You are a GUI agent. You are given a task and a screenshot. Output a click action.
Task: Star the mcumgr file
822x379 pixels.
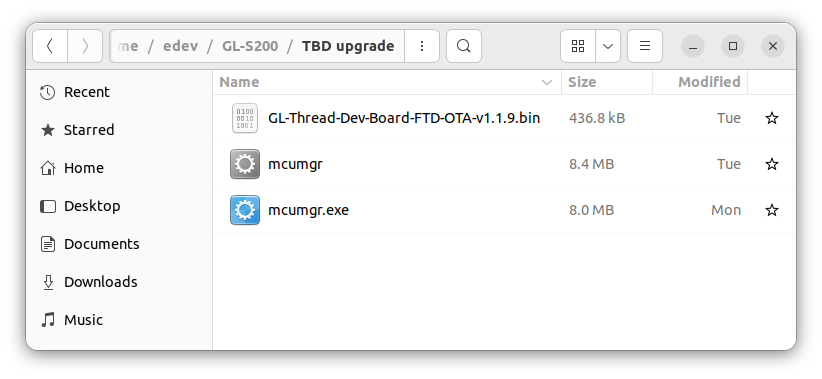(x=772, y=164)
